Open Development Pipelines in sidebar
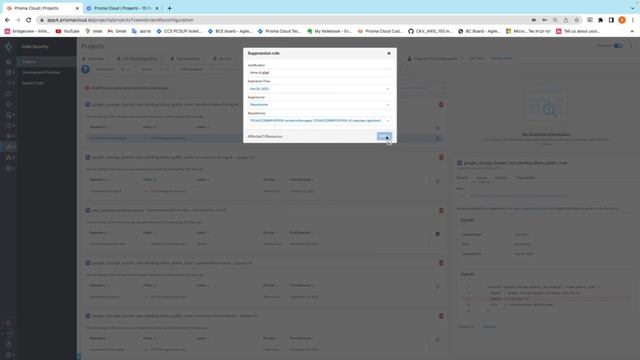Screen dimensions: 640x360 41,72
